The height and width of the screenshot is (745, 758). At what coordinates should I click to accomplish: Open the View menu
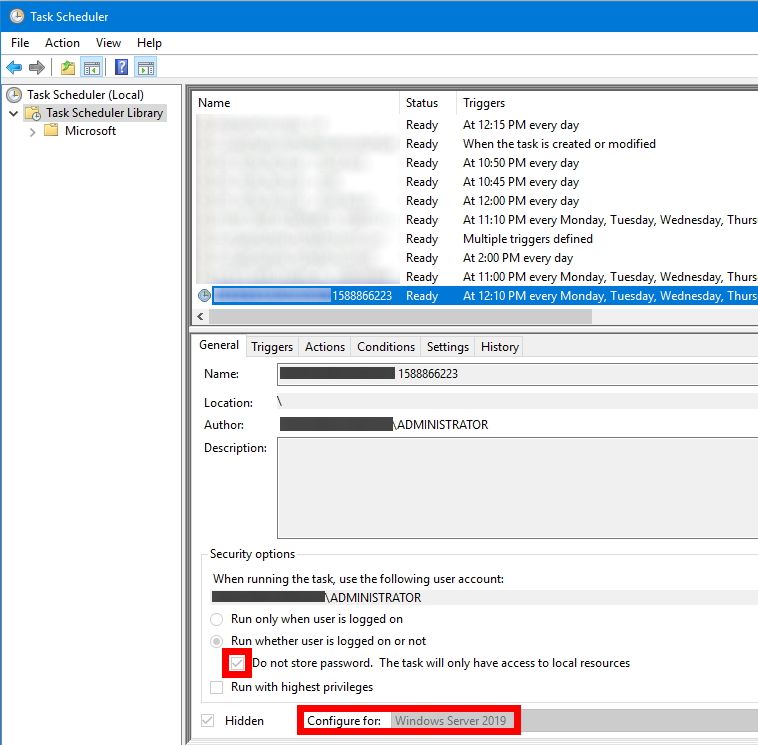[x=108, y=43]
